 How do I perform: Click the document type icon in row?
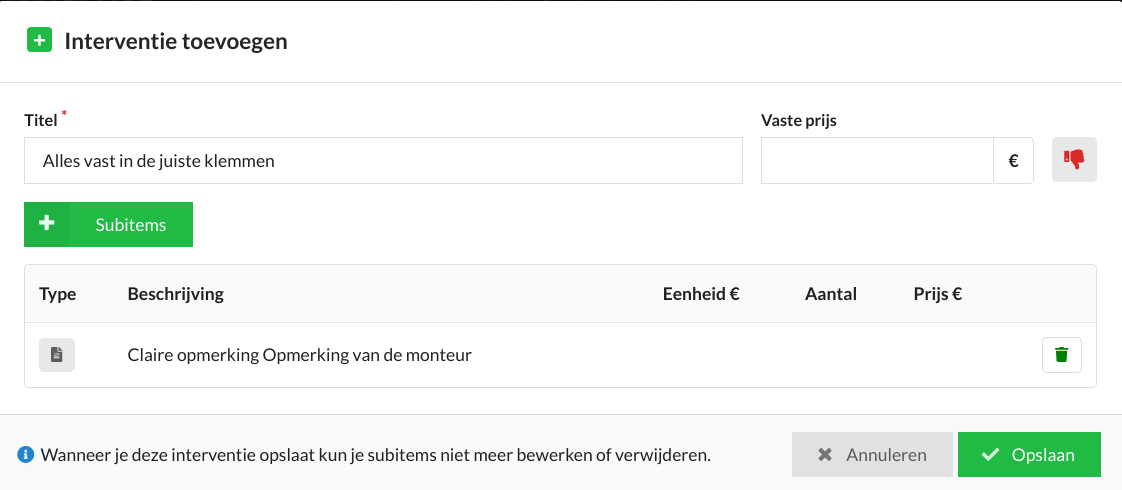(x=57, y=354)
